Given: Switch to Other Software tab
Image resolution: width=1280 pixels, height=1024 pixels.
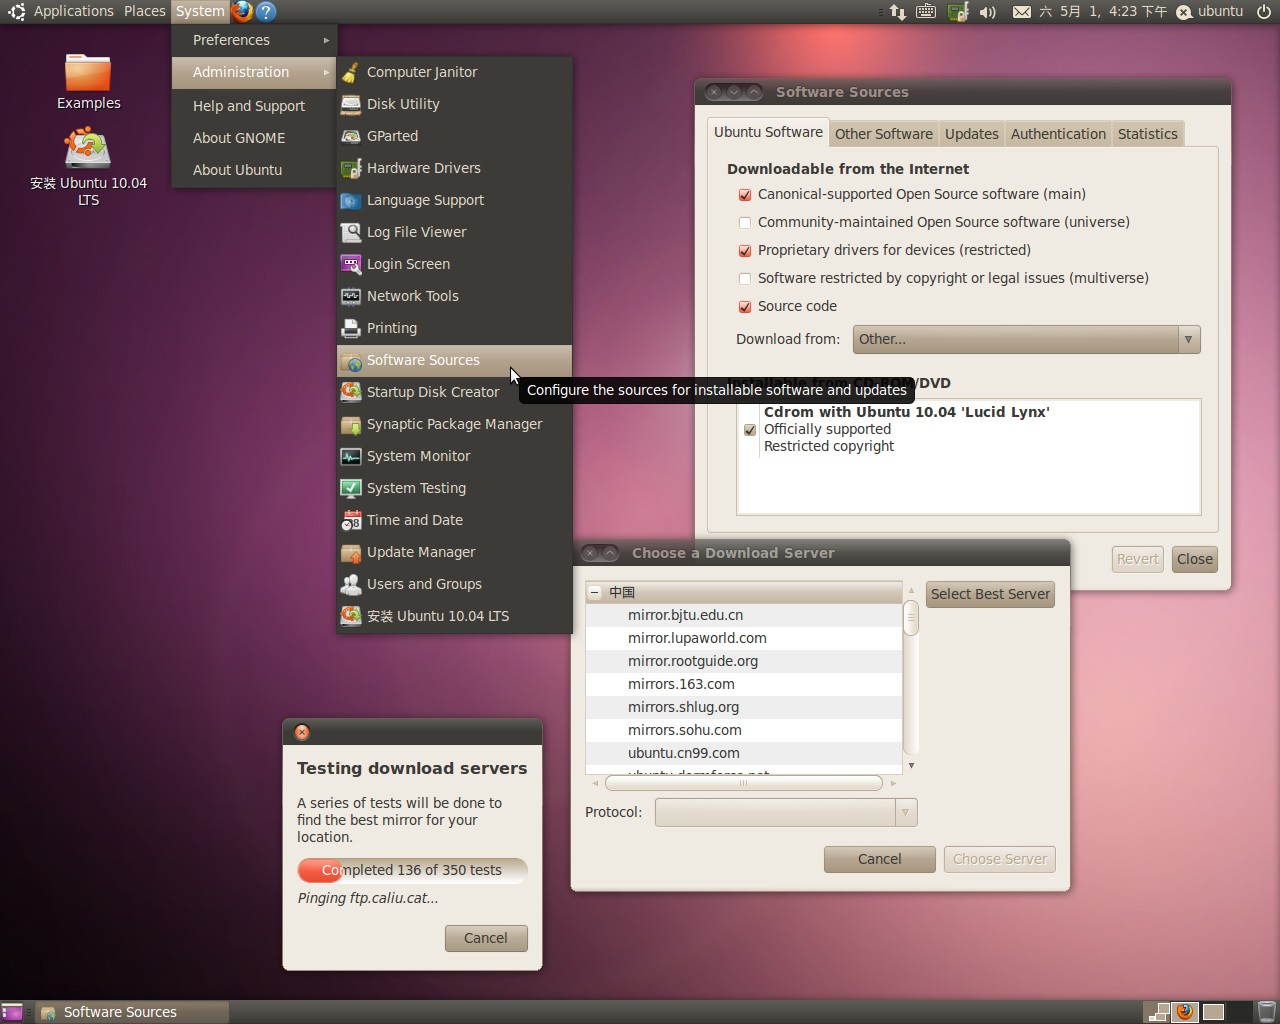Looking at the screenshot, I should [x=884, y=134].
